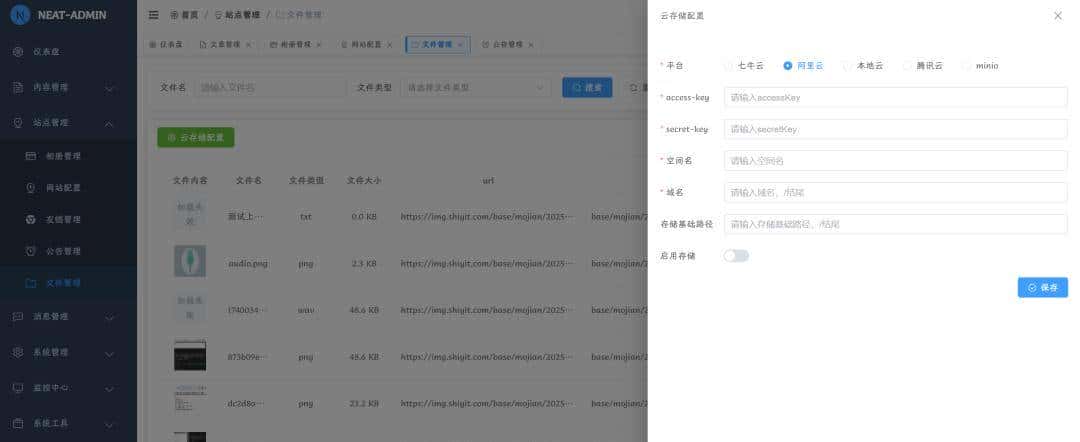Open the audio.png thumbnail preview
The image size is (1080, 442).
point(189,262)
